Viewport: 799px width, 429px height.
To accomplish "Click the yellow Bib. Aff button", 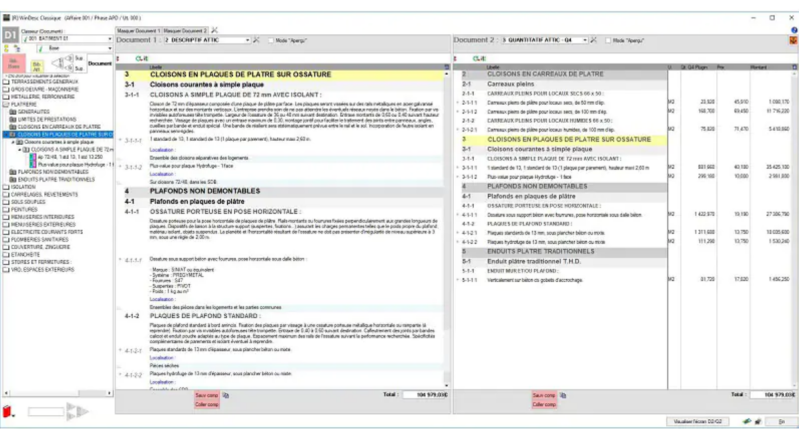I will [x=37, y=66].
